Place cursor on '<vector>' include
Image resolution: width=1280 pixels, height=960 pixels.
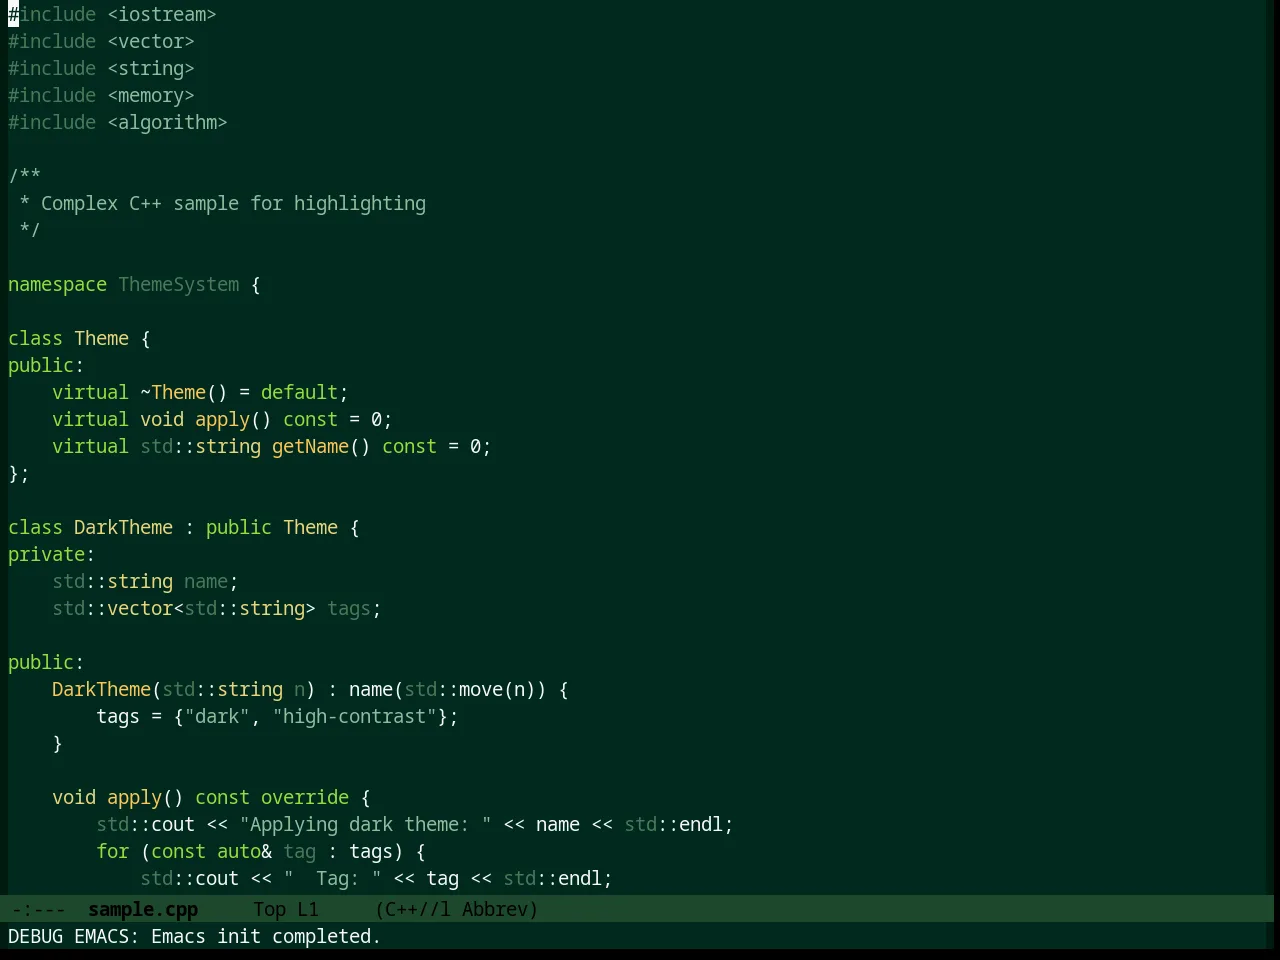click(x=151, y=42)
